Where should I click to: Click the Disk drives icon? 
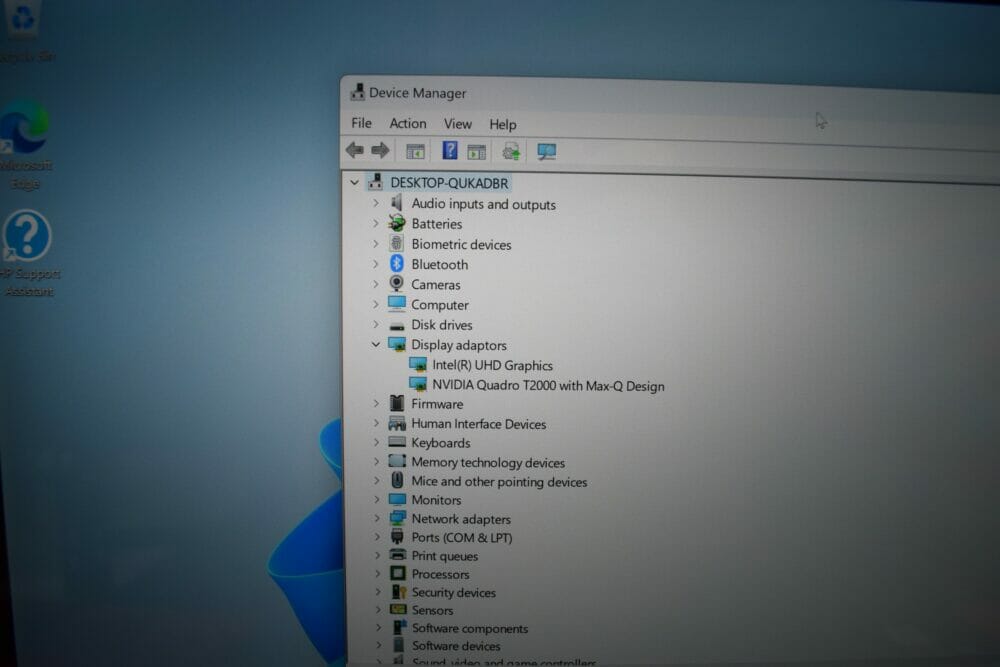(397, 325)
